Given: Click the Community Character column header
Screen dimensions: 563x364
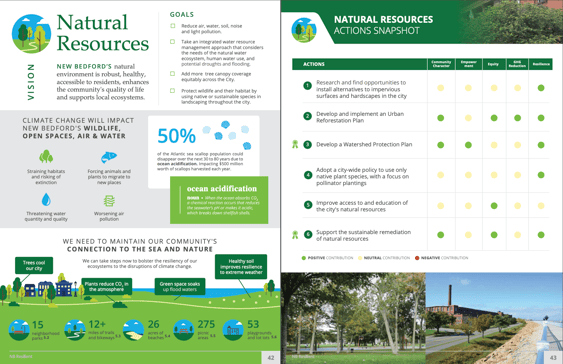Looking at the screenshot, I should [441, 64].
